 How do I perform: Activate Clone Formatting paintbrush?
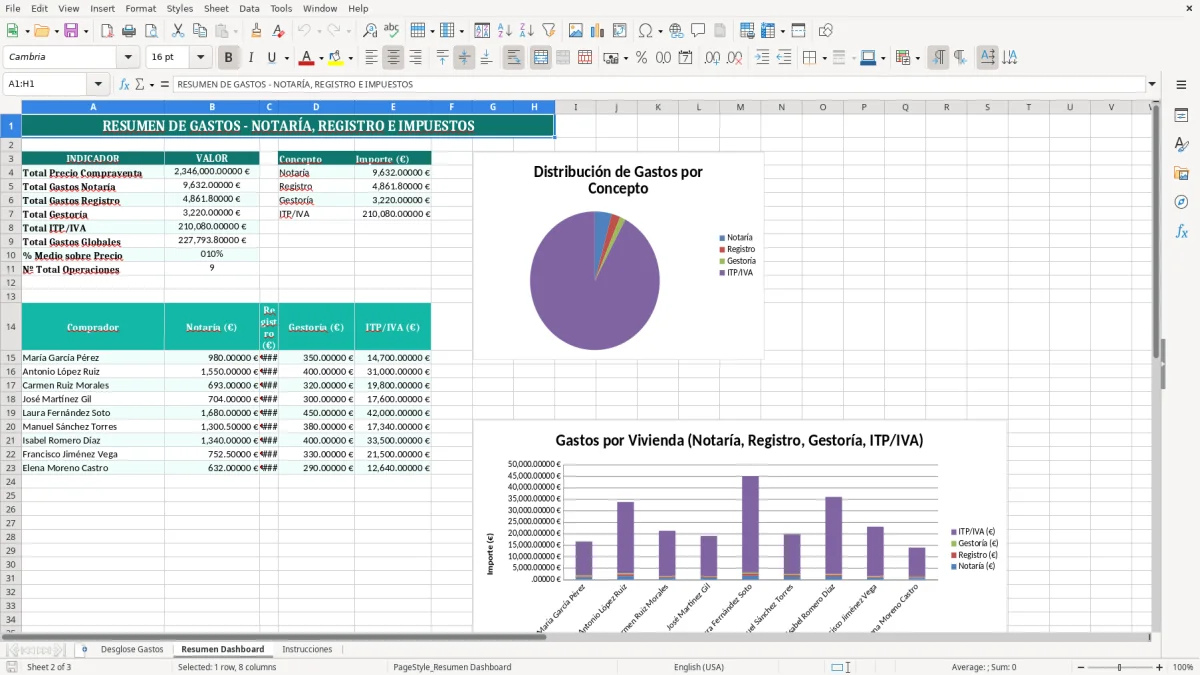coord(256,31)
